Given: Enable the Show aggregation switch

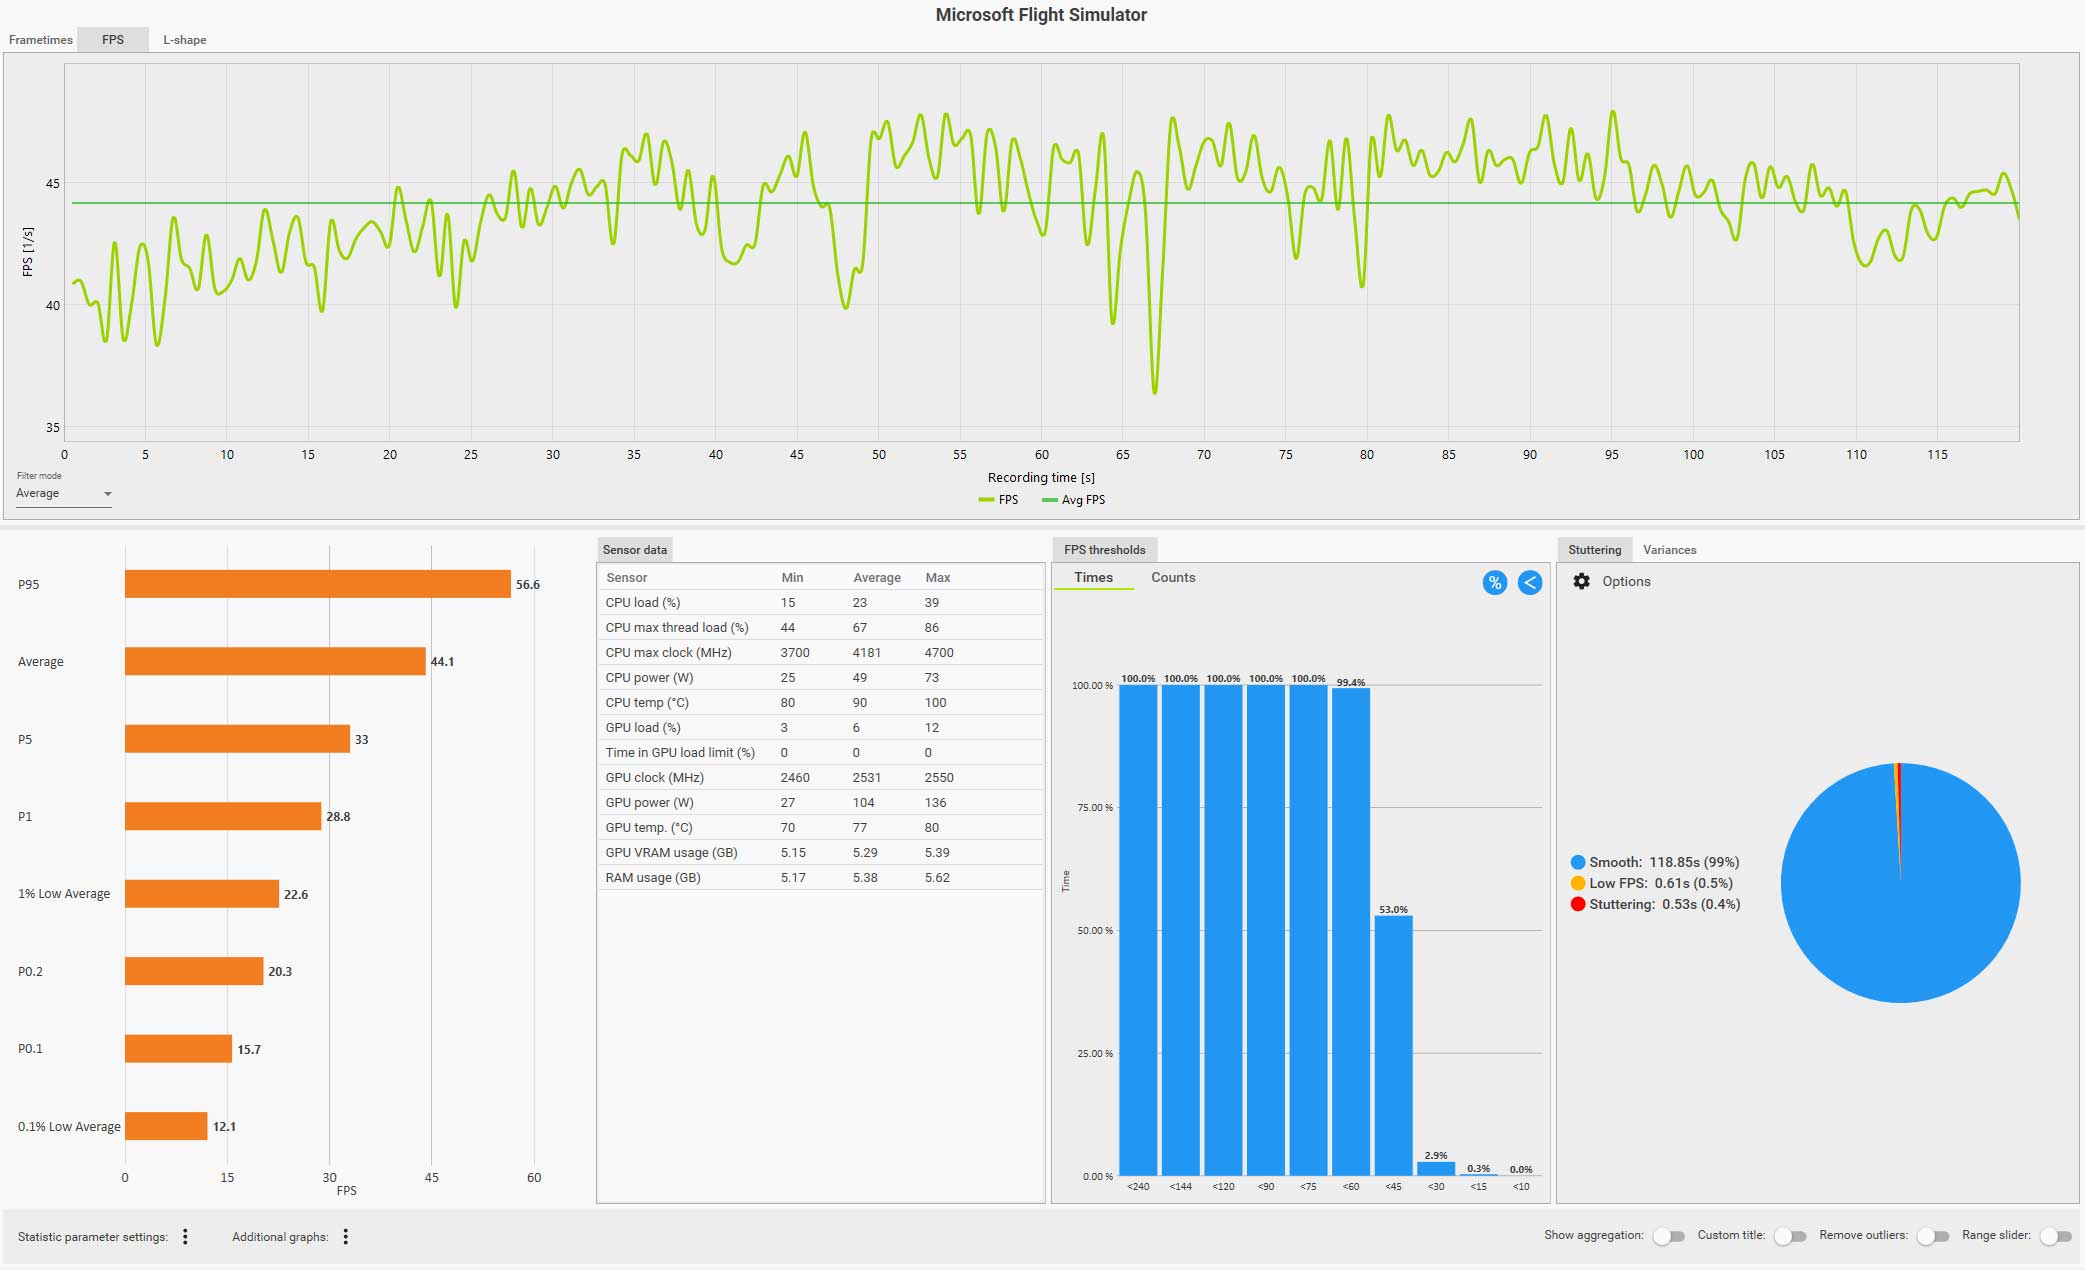Looking at the screenshot, I should (x=1668, y=1236).
